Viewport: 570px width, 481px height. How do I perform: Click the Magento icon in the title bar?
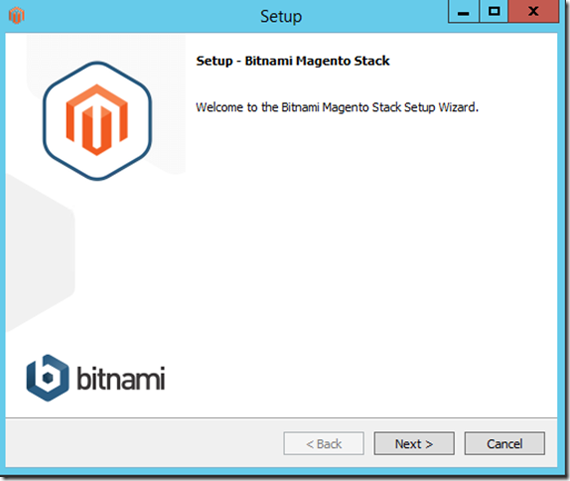pyautogui.click(x=16, y=16)
